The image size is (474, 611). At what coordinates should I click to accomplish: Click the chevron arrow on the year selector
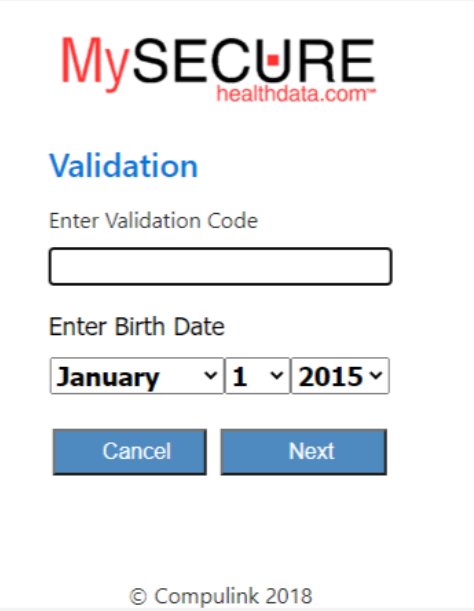[x=376, y=375]
